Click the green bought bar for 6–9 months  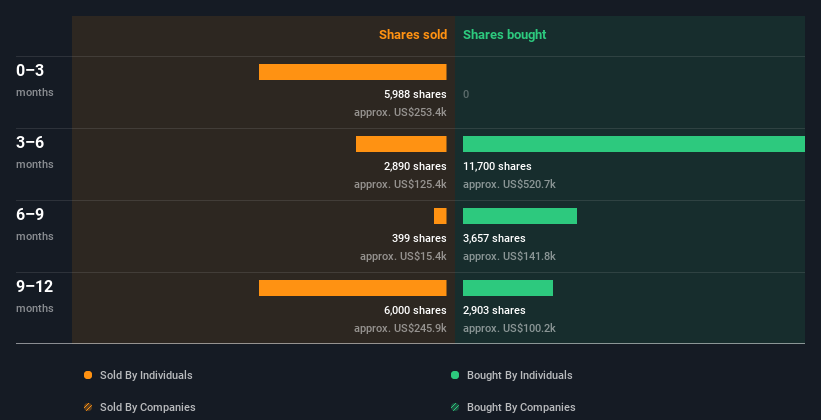pyautogui.click(x=520, y=216)
